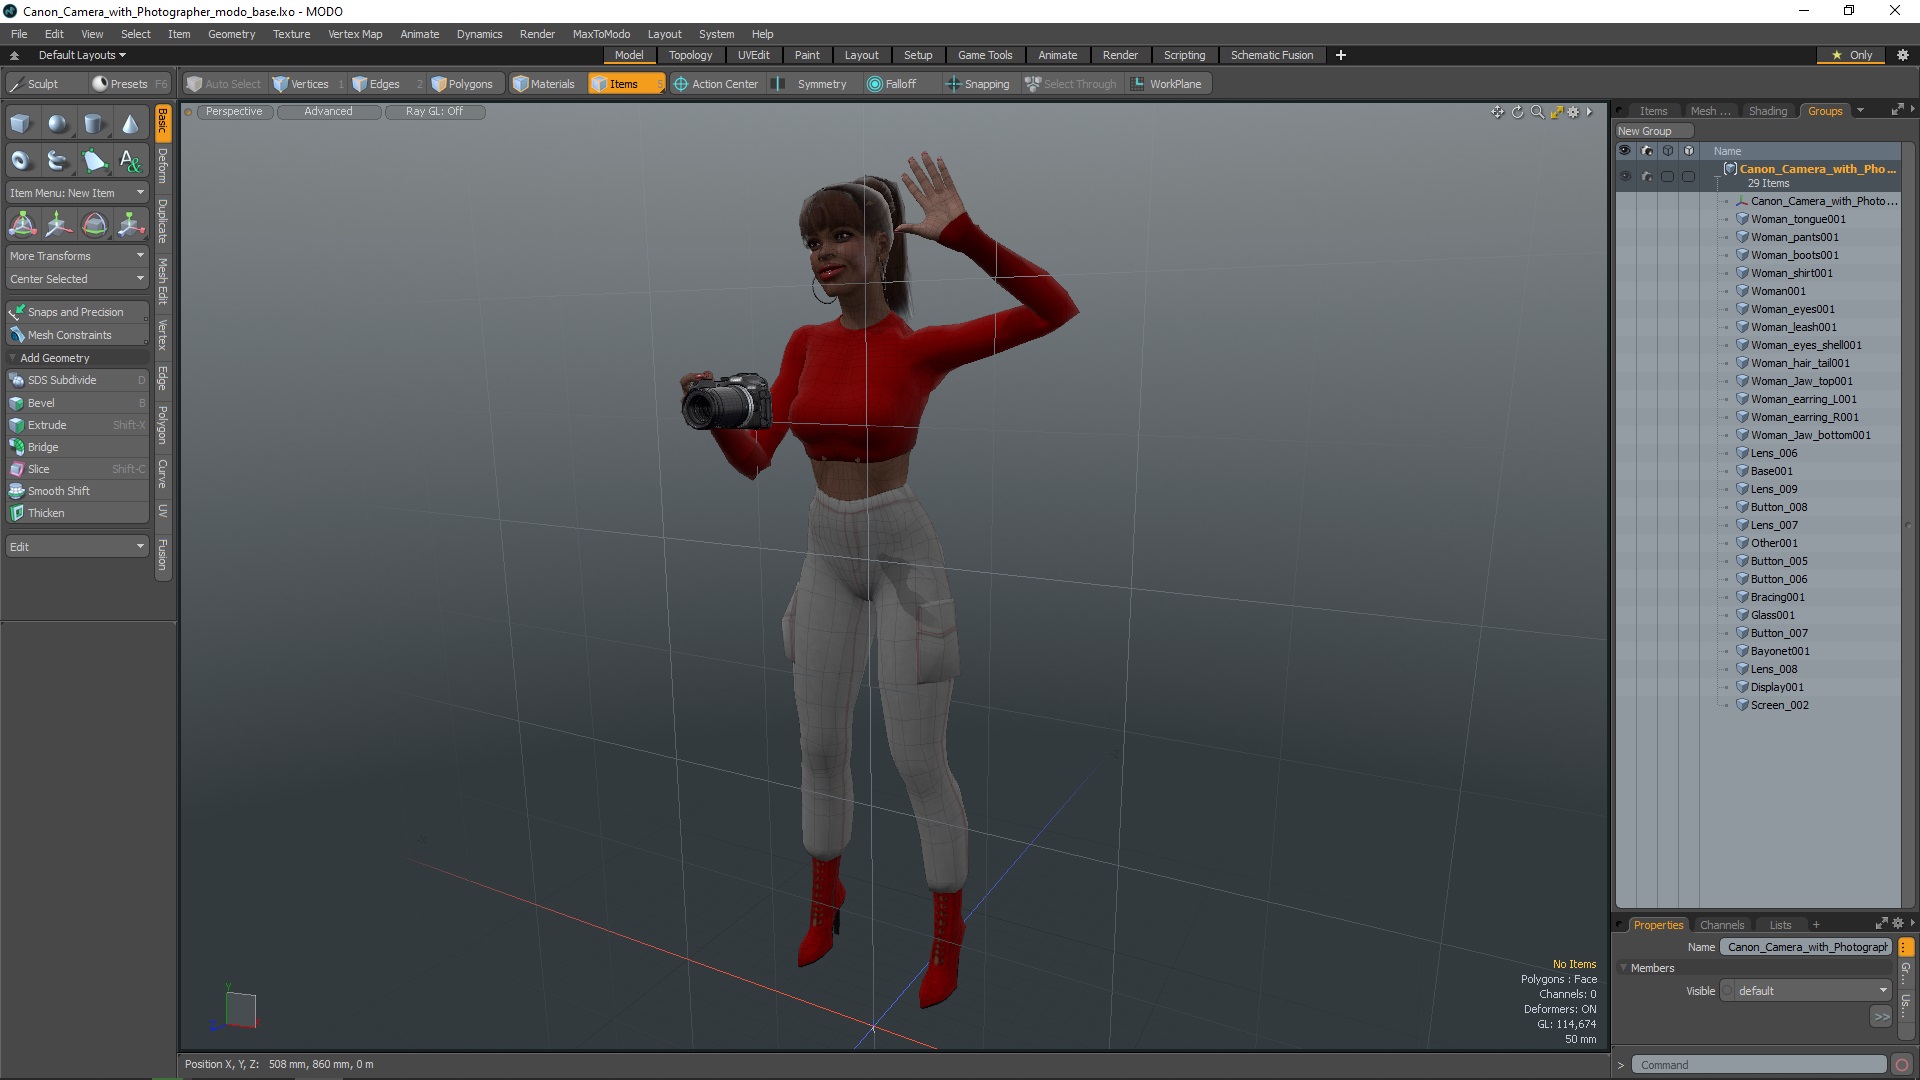Toggle render camera icon of Canon_Camera group
The image size is (1920, 1080).
coord(1646,176)
